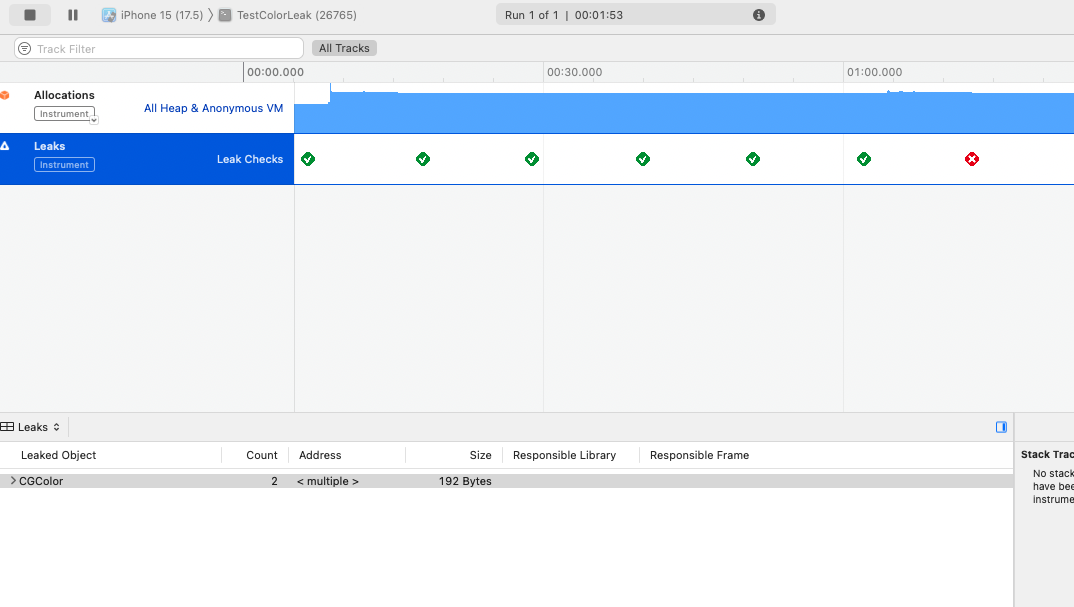Pause the current trace run
Image resolution: width=1074 pixels, height=607 pixels.
tap(73, 15)
